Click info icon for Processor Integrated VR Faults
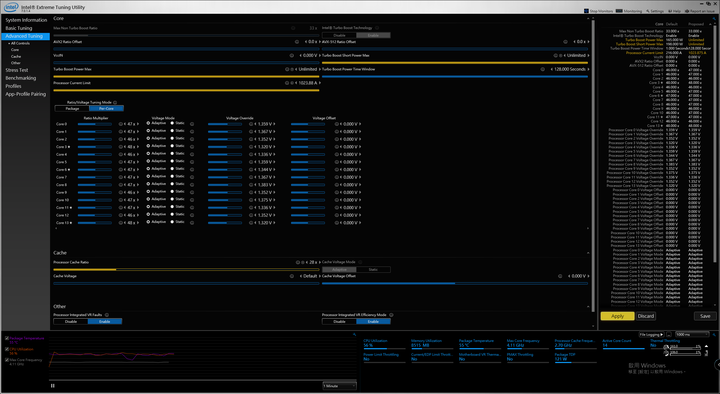The image size is (720, 394). pyautogui.click(x=107, y=315)
